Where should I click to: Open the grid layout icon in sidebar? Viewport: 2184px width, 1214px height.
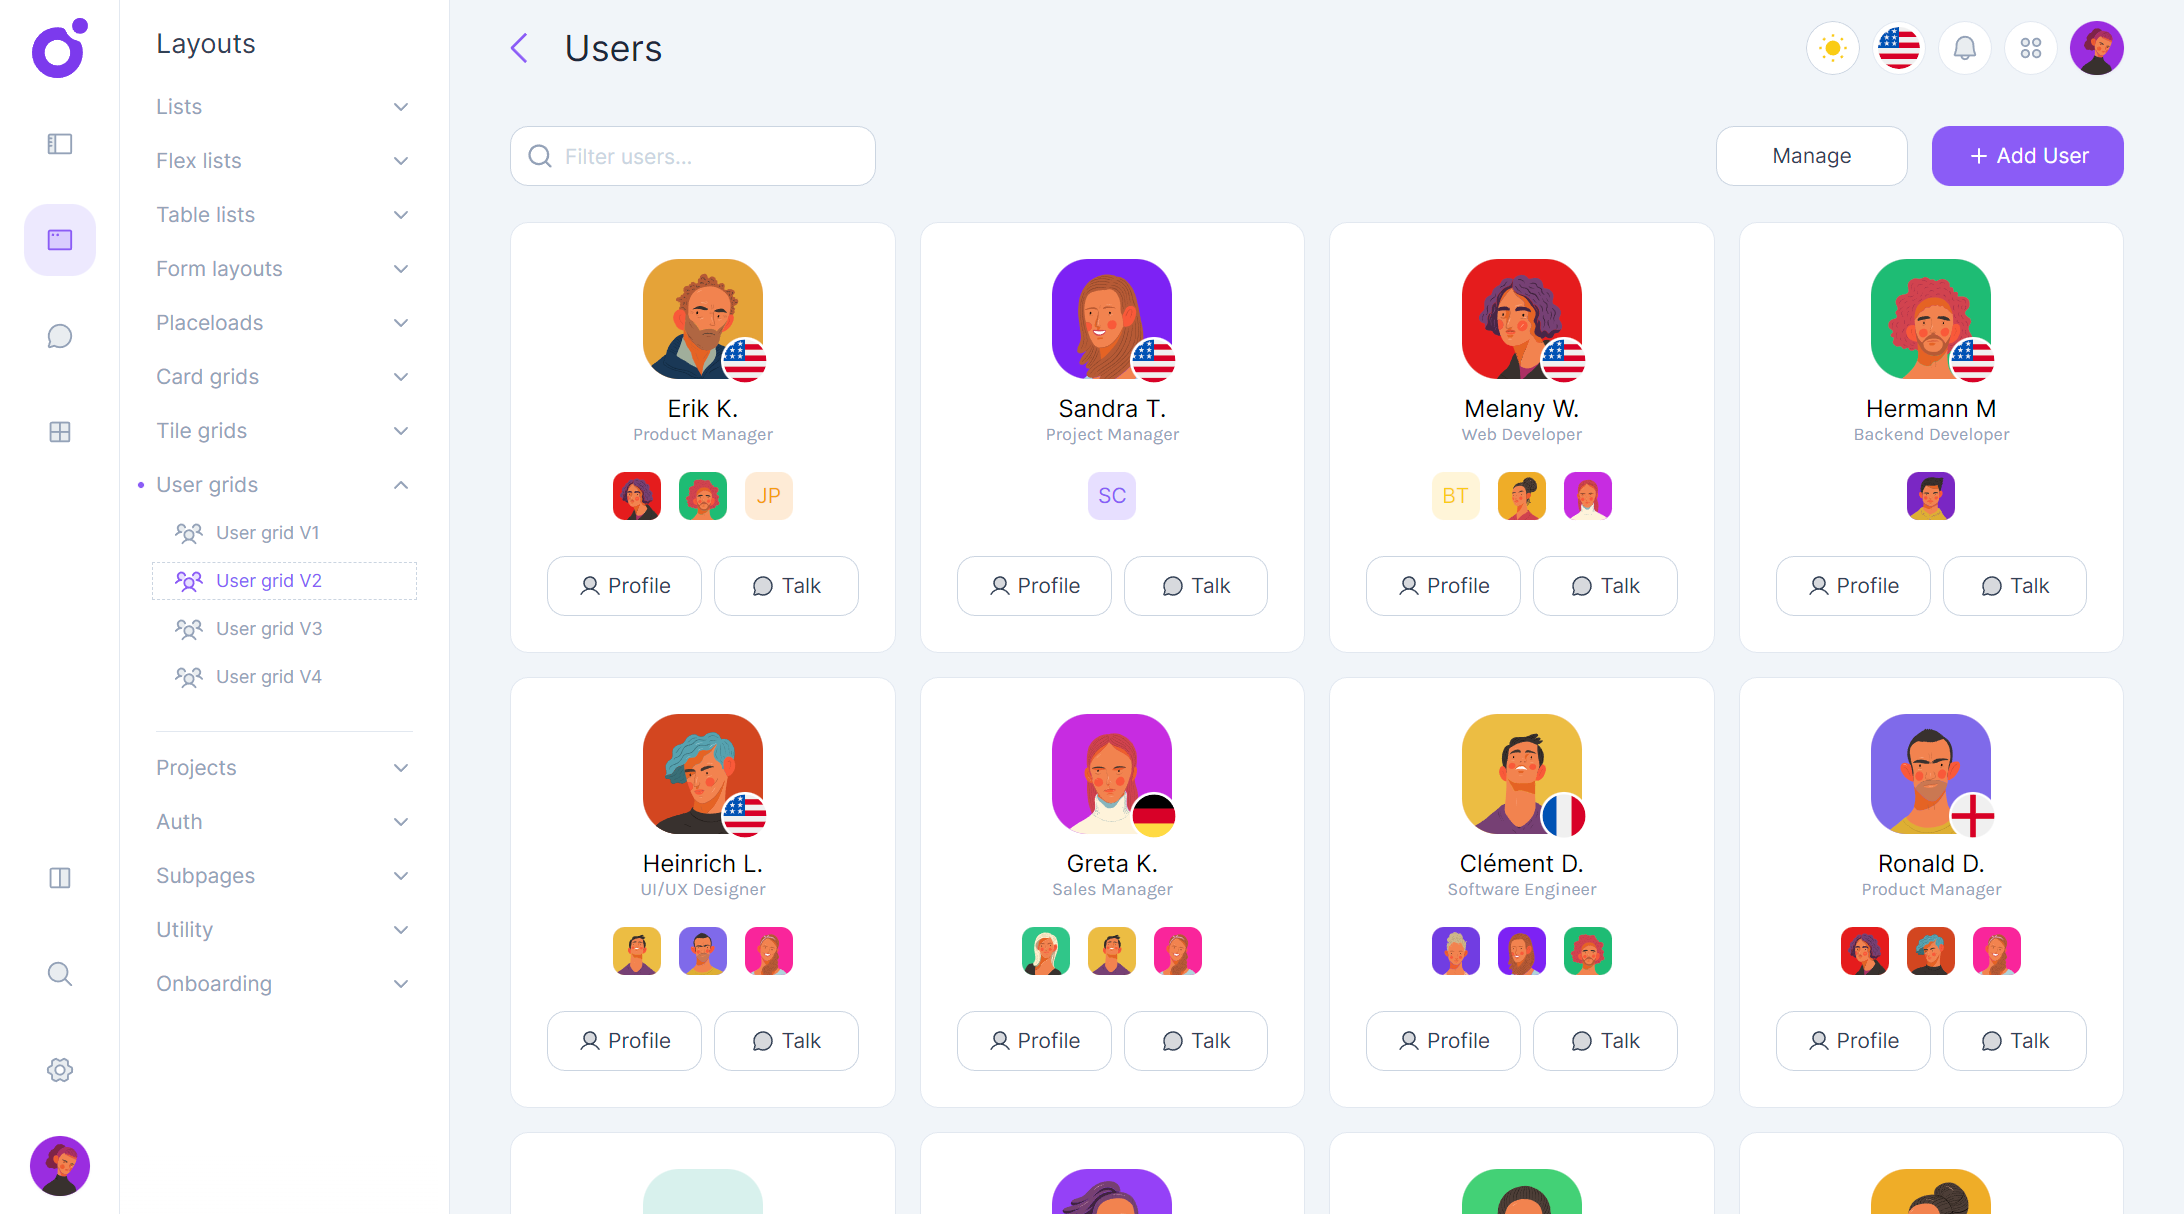point(60,432)
